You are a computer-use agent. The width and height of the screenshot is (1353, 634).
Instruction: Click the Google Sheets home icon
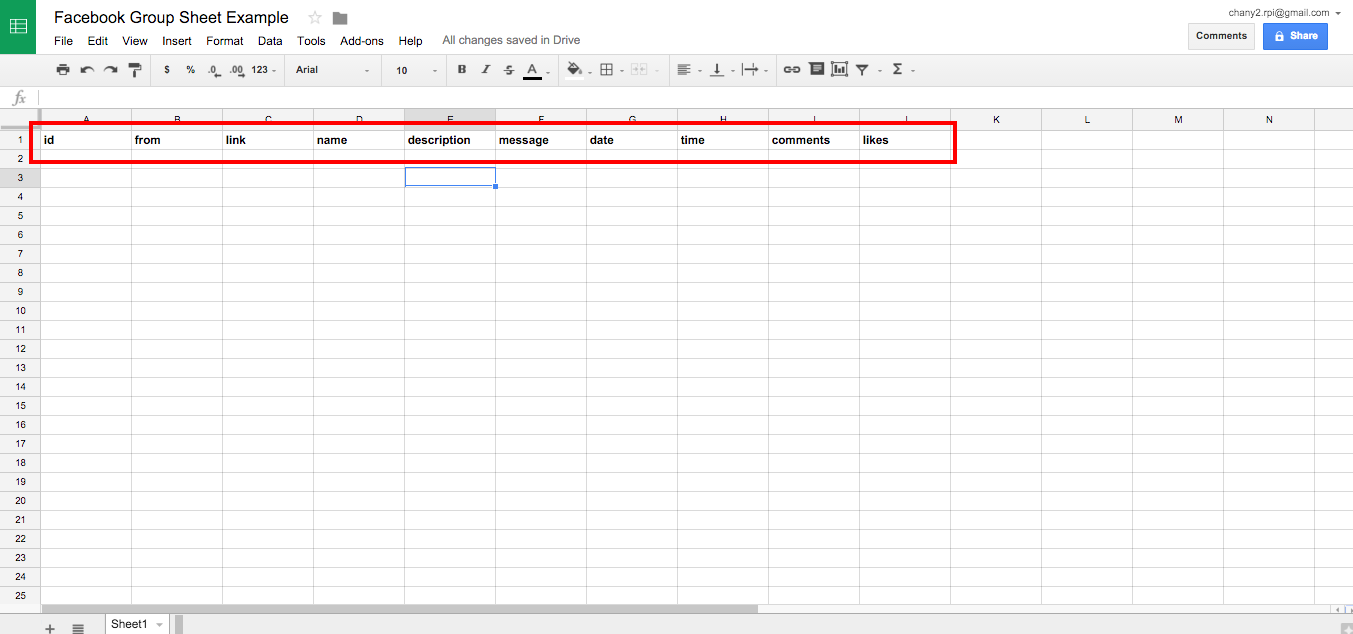coord(19,27)
